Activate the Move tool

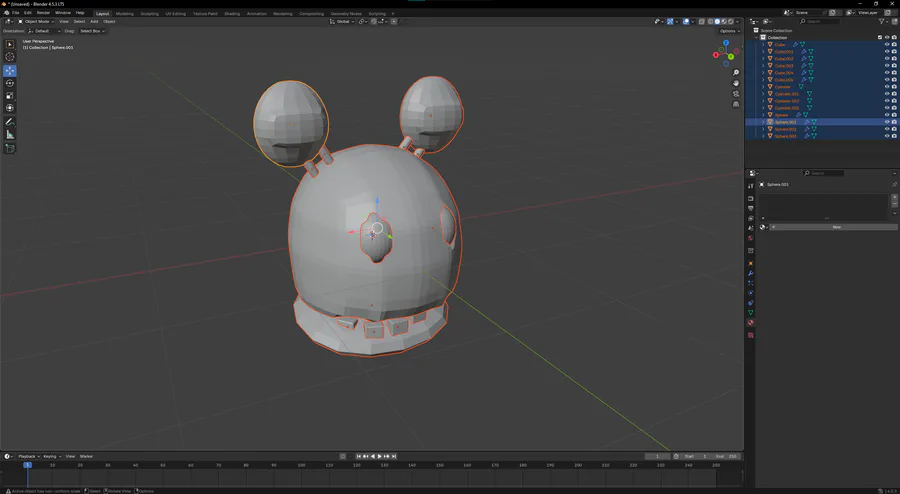point(10,71)
